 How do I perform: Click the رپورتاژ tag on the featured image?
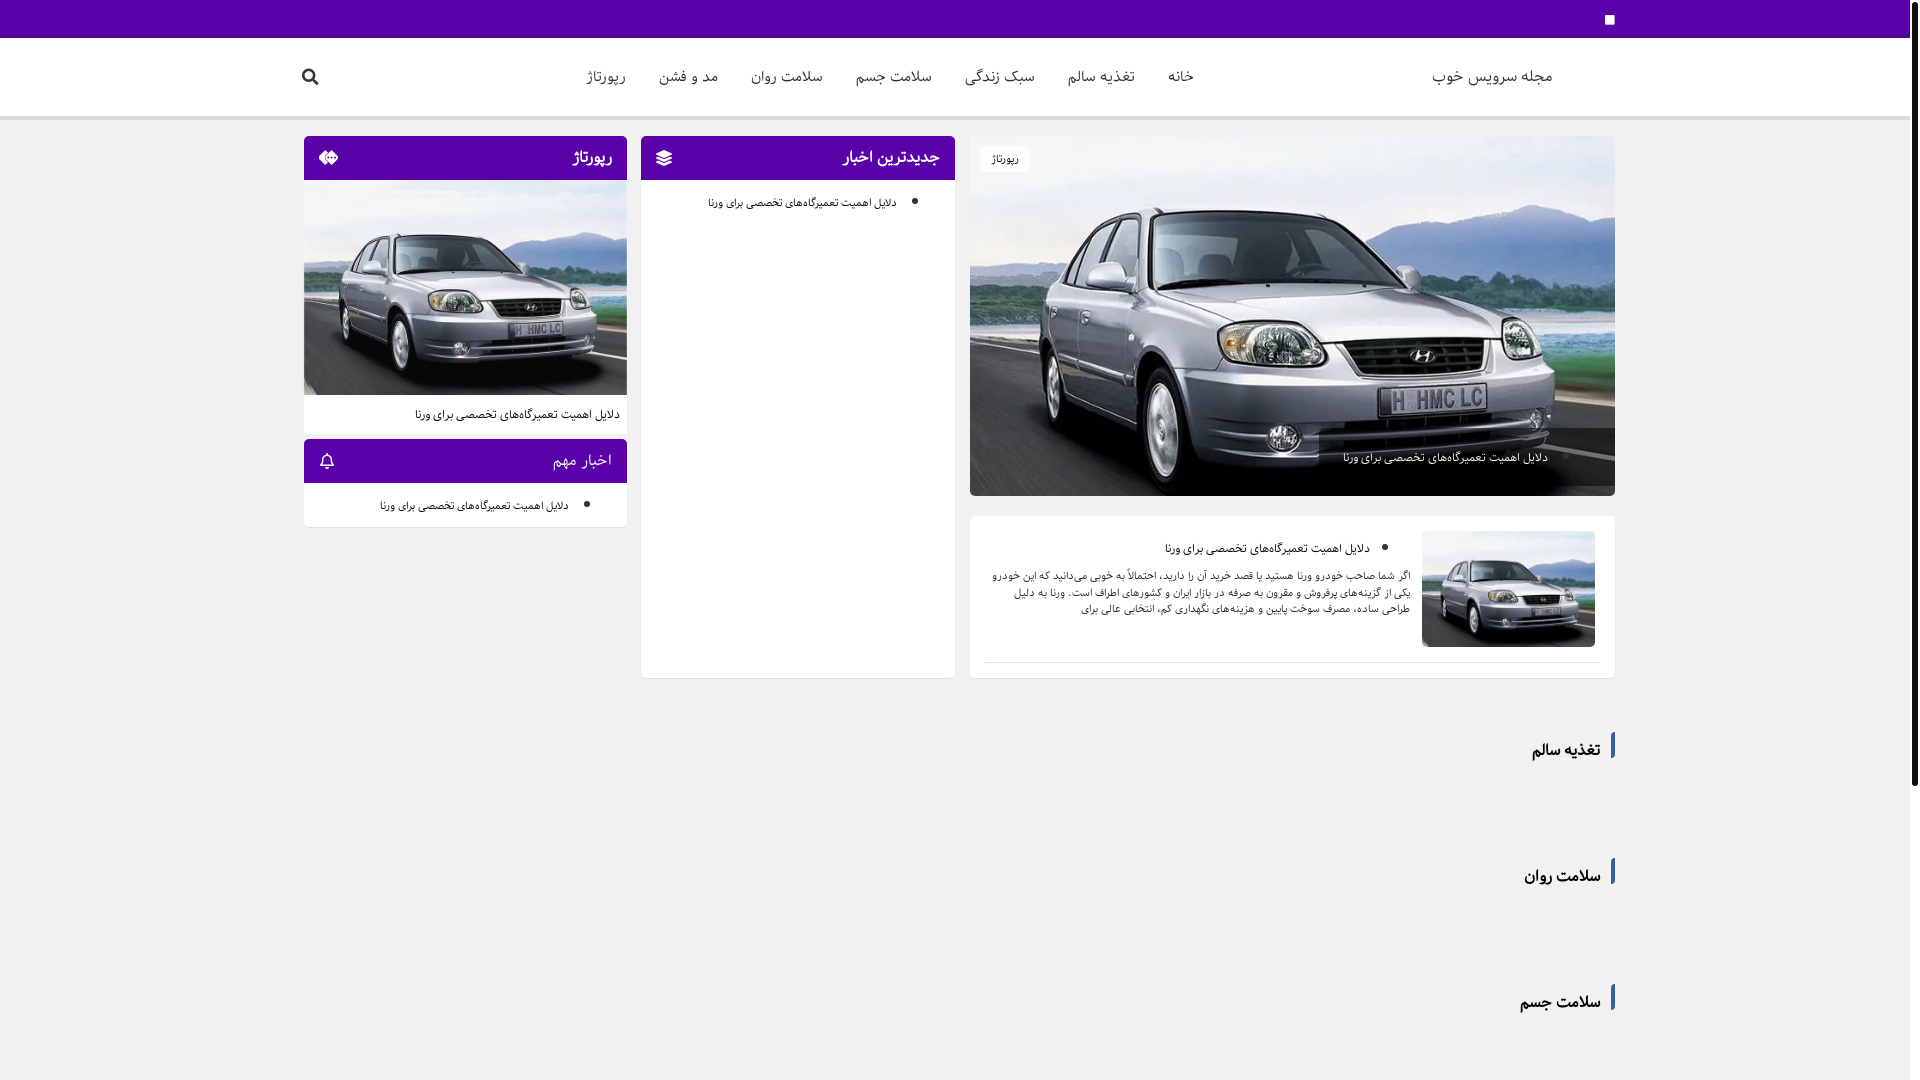pos(1005,159)
